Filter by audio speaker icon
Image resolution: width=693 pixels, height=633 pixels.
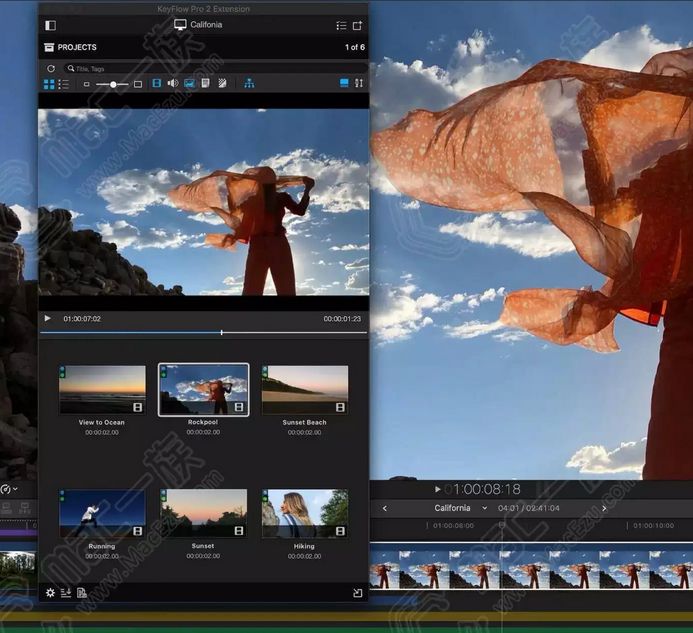point(173,84)
